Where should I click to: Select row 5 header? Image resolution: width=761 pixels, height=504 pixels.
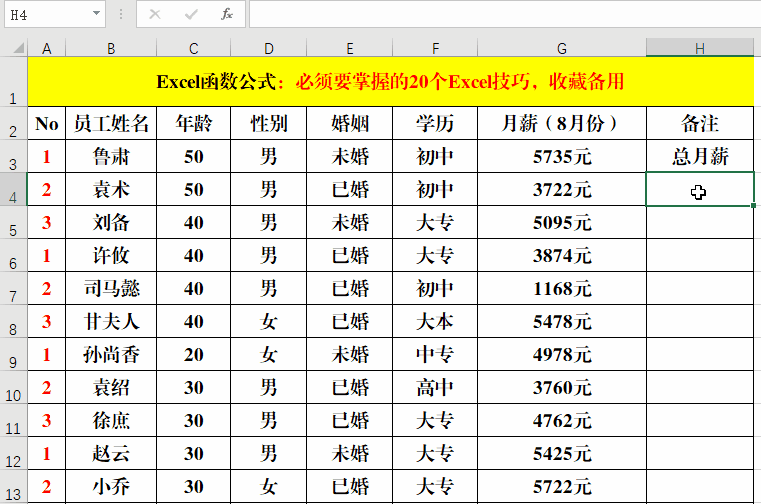pos(14,222)
